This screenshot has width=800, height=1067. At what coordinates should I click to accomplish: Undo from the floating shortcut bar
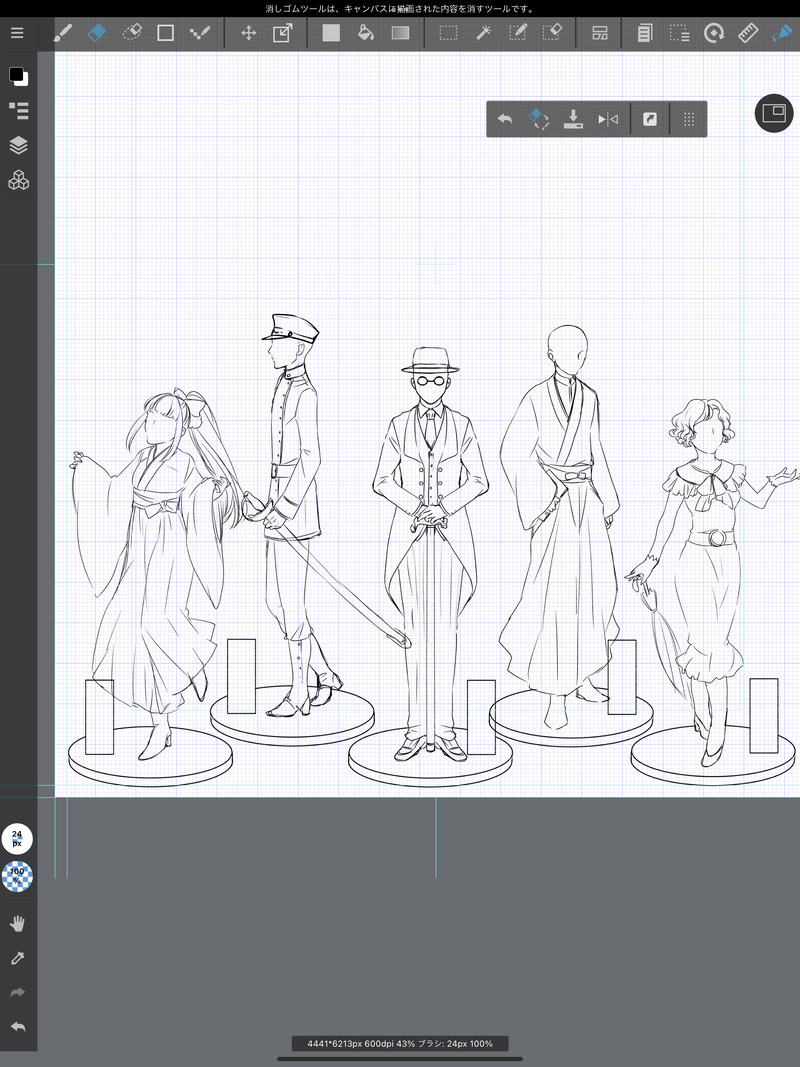coord(505,119)
